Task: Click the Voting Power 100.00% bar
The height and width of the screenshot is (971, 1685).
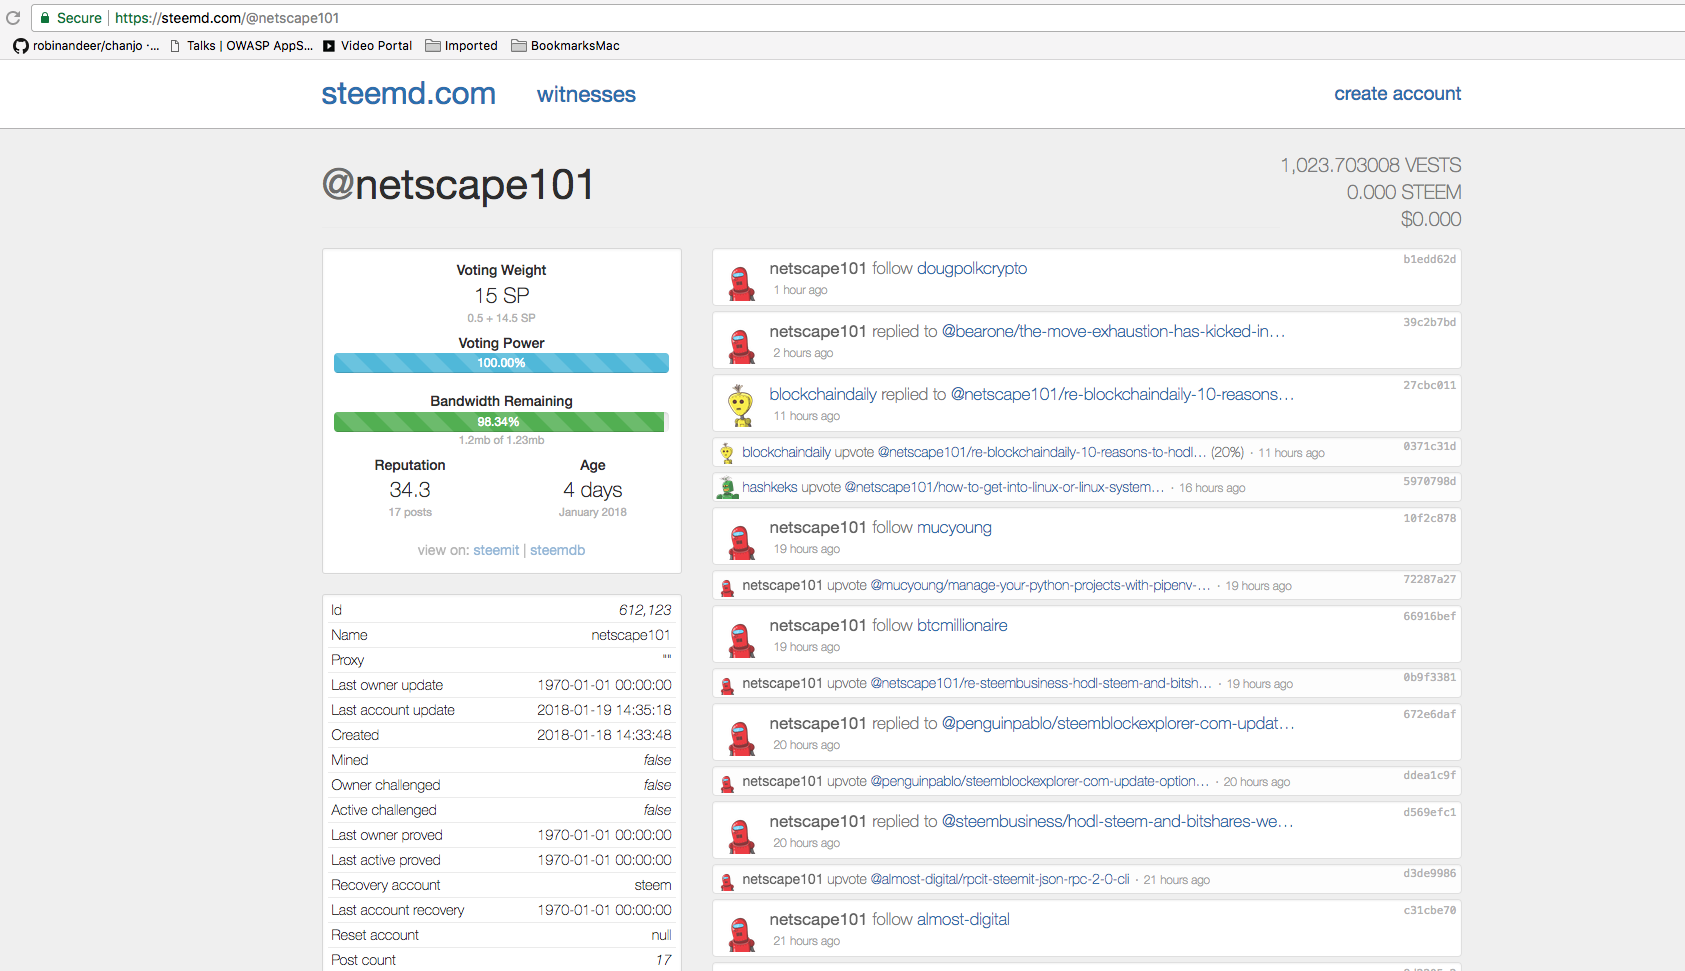Action: click(x=501, y=363)
